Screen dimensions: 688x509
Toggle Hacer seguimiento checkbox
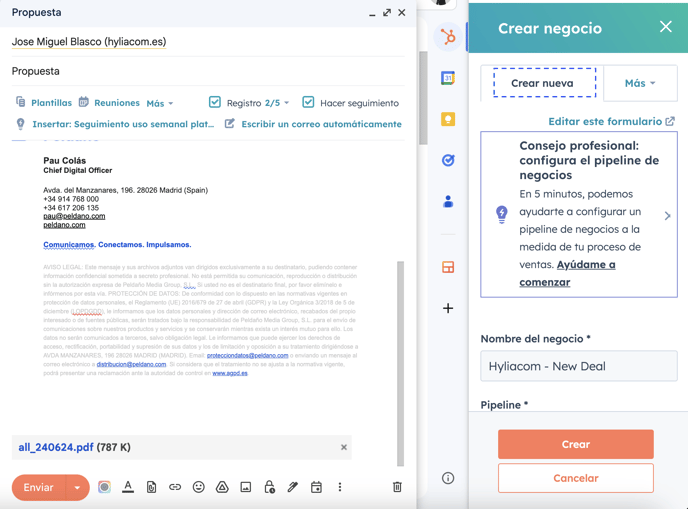coord(308,102)
